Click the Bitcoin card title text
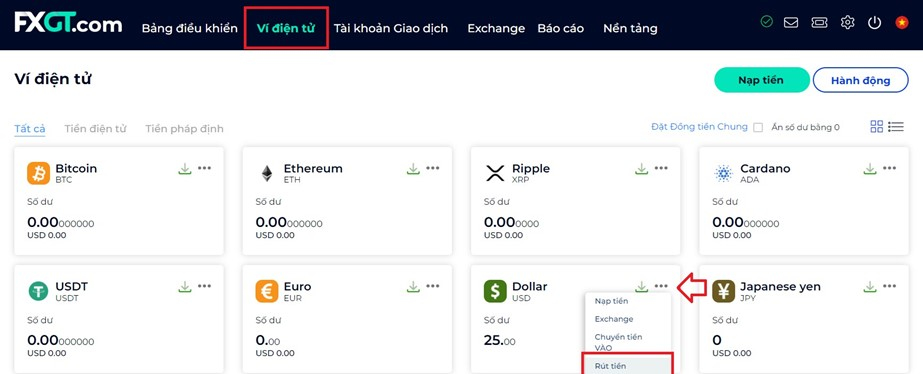The image size is (923, 374). [x=76, y=168]
